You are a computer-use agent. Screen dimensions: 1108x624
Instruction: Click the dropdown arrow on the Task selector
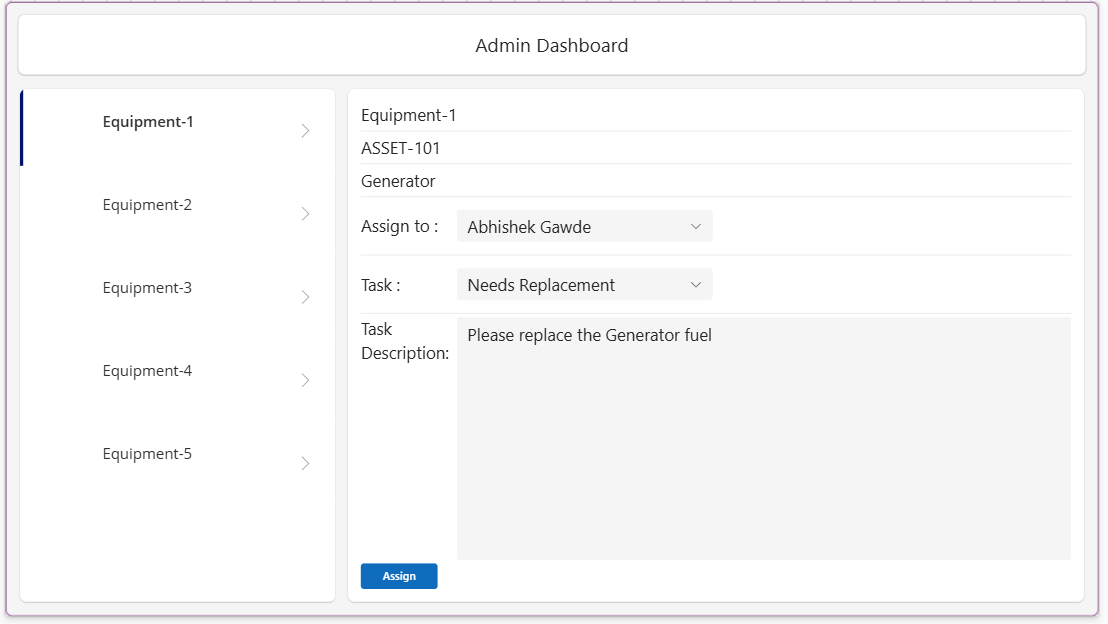point(696,284)
